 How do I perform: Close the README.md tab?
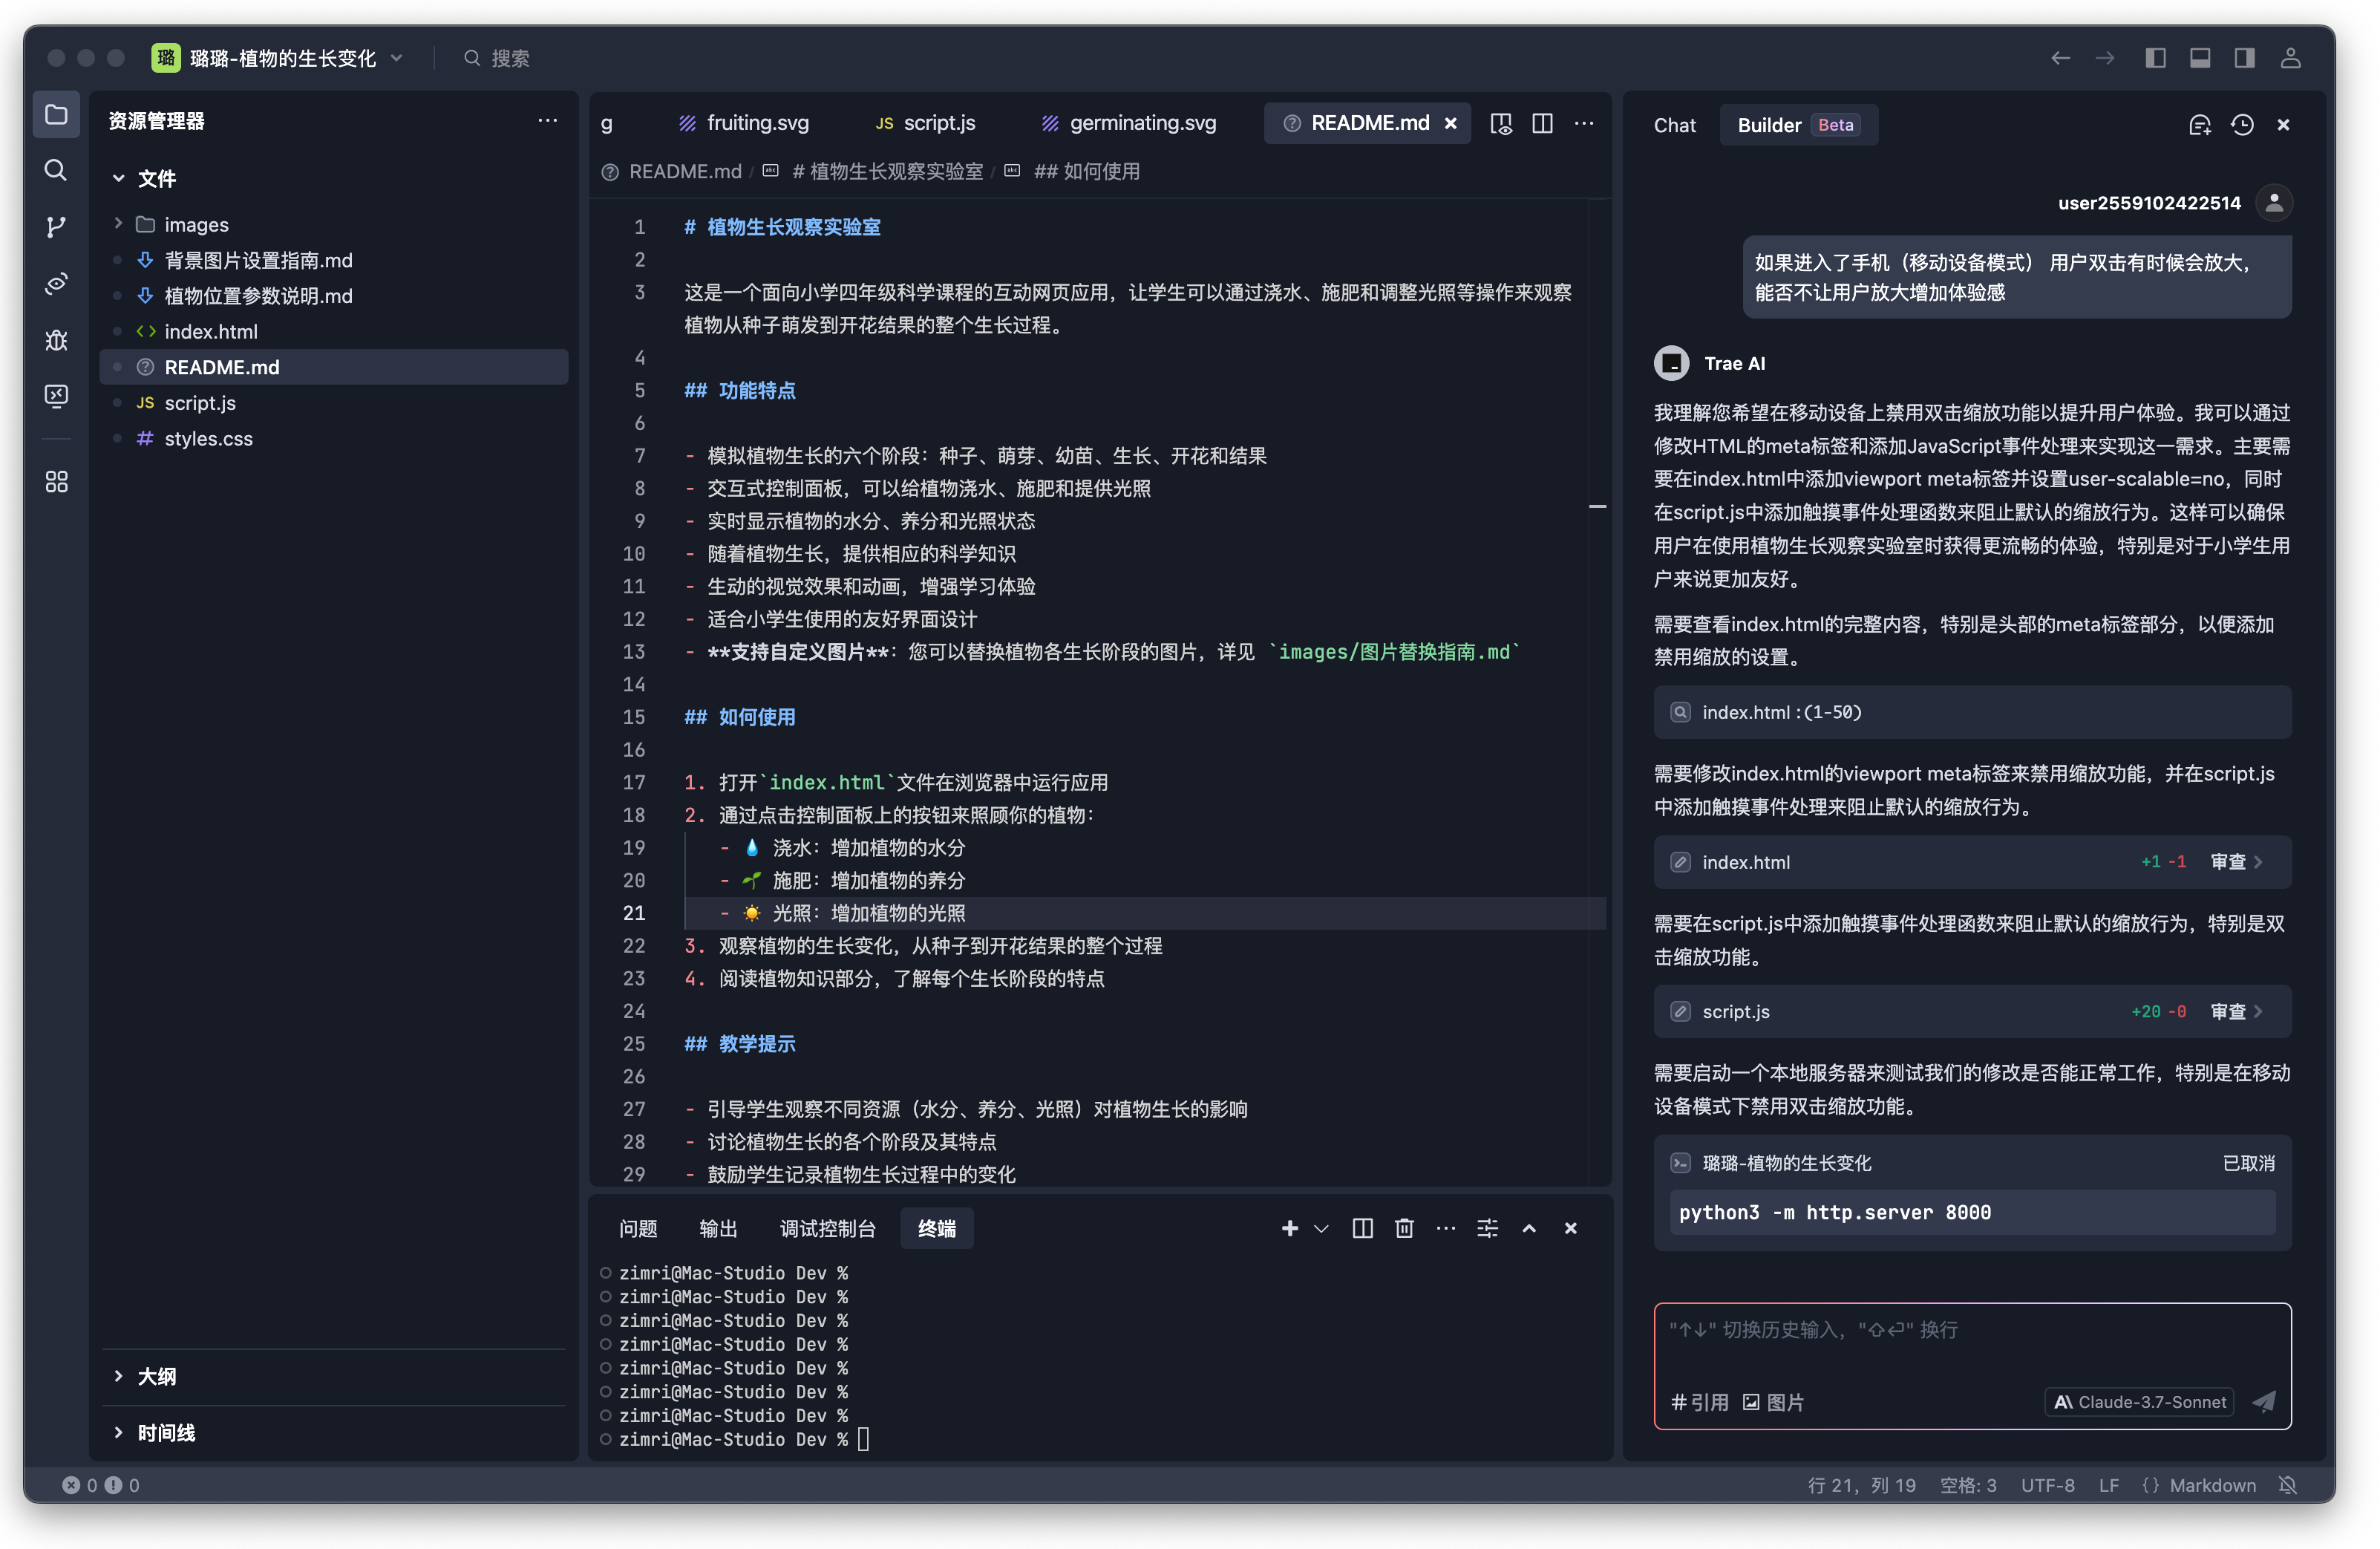[x=1451, y=123]
